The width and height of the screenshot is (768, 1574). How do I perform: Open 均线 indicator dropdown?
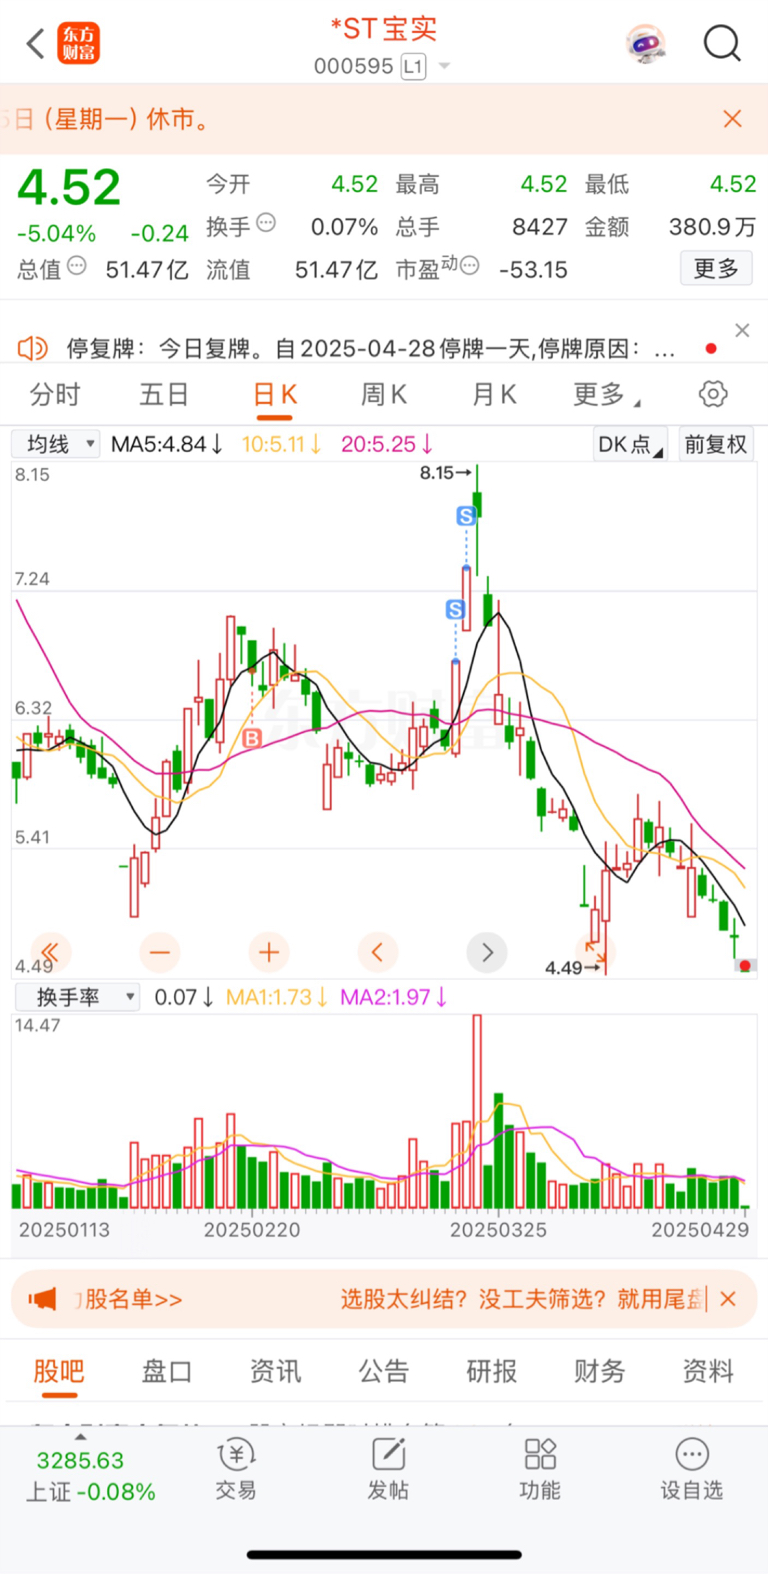[x=56, y=443]
